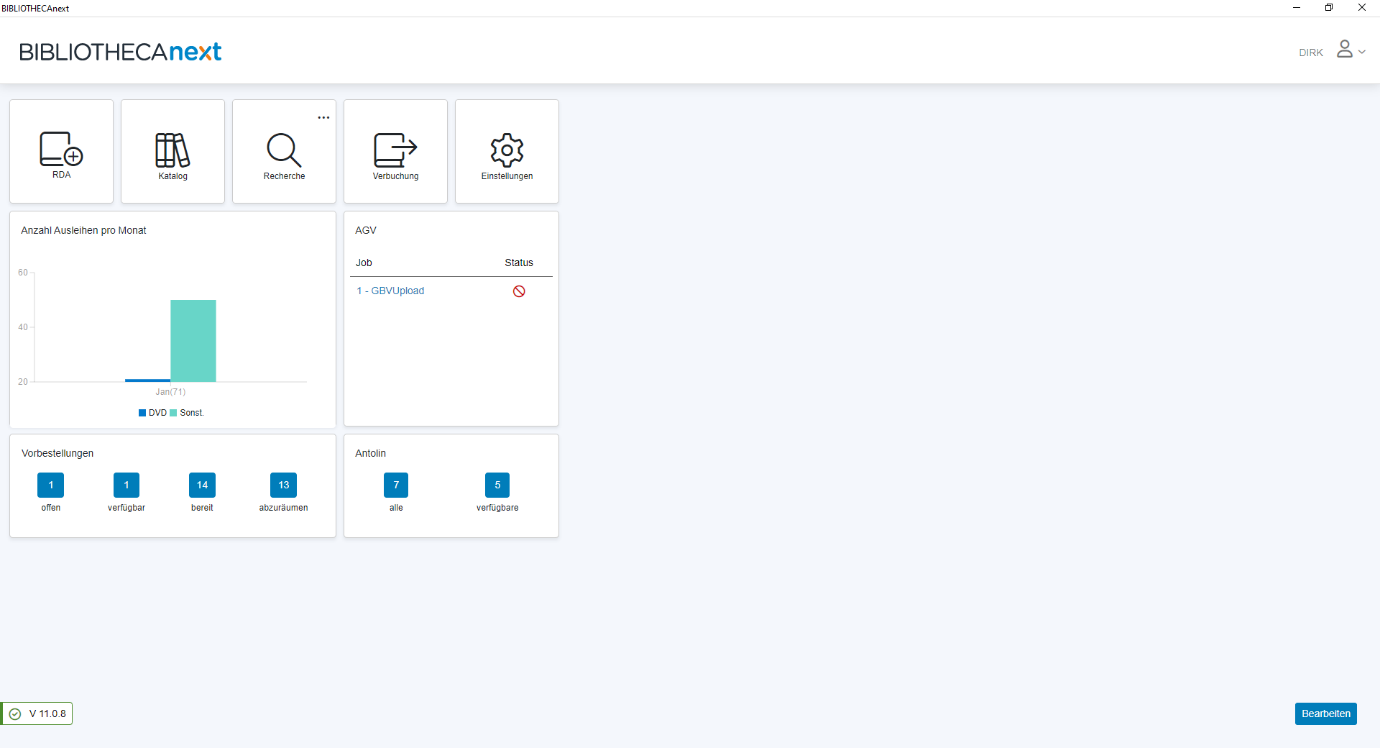Open the Katalog books icon
1380x748 pixels.
[172, 149]
